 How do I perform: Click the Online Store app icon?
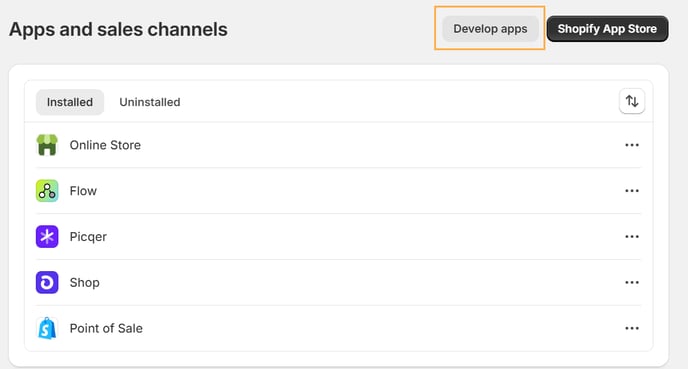47,145
